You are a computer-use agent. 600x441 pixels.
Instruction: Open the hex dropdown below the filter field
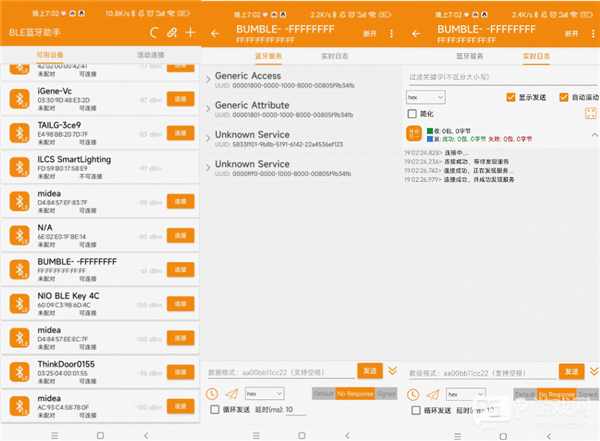(x=425, y=97)
